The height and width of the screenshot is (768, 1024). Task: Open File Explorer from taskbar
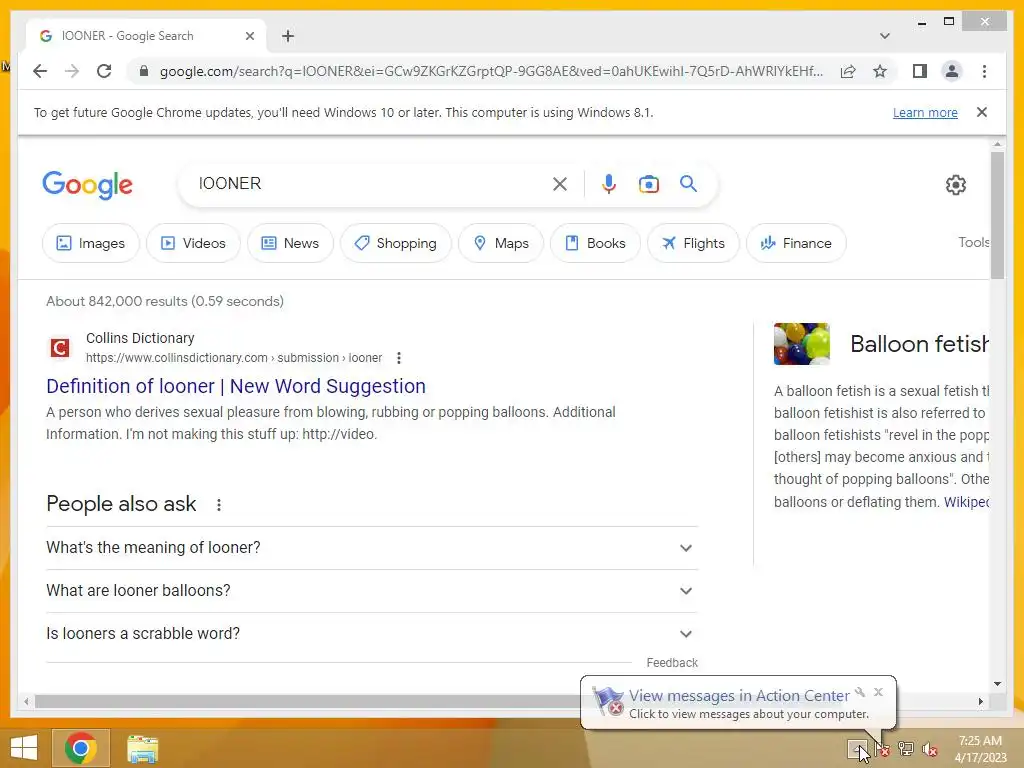tap(142, 748)
